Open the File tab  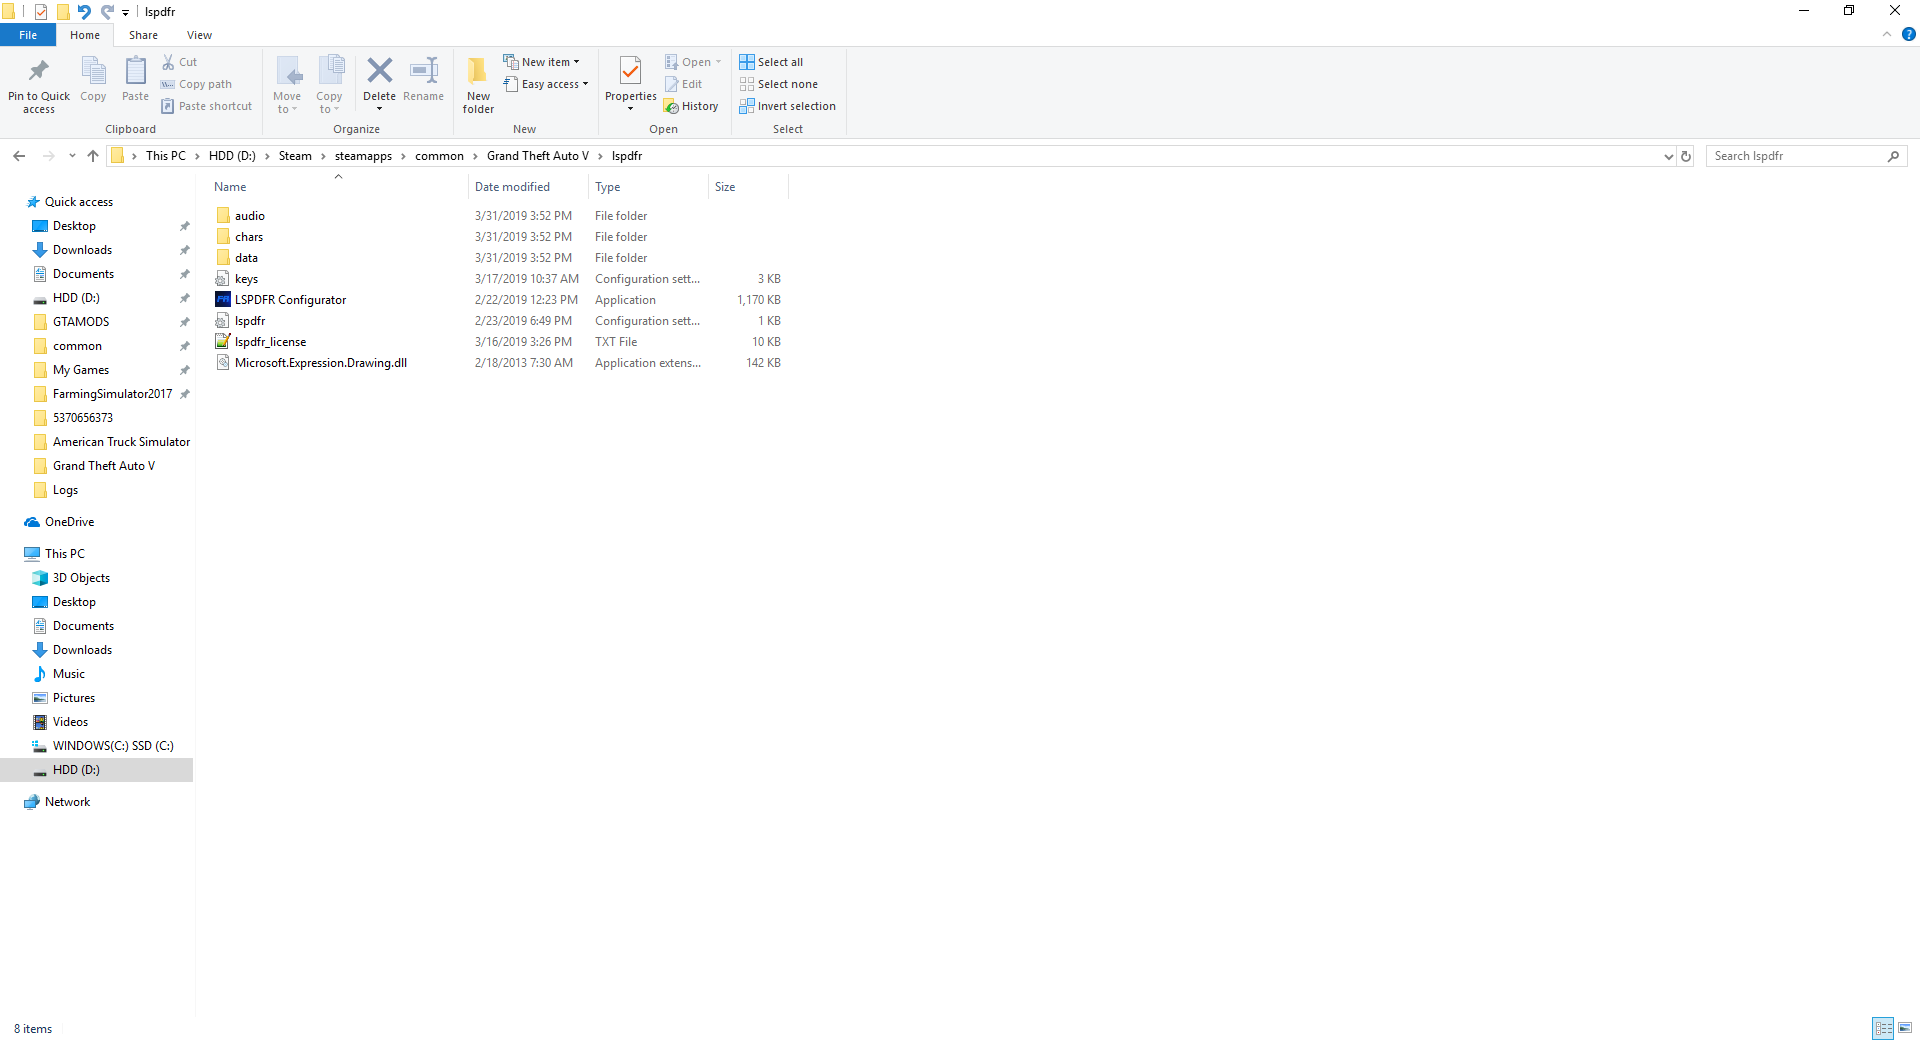click(x=28, y=35)
